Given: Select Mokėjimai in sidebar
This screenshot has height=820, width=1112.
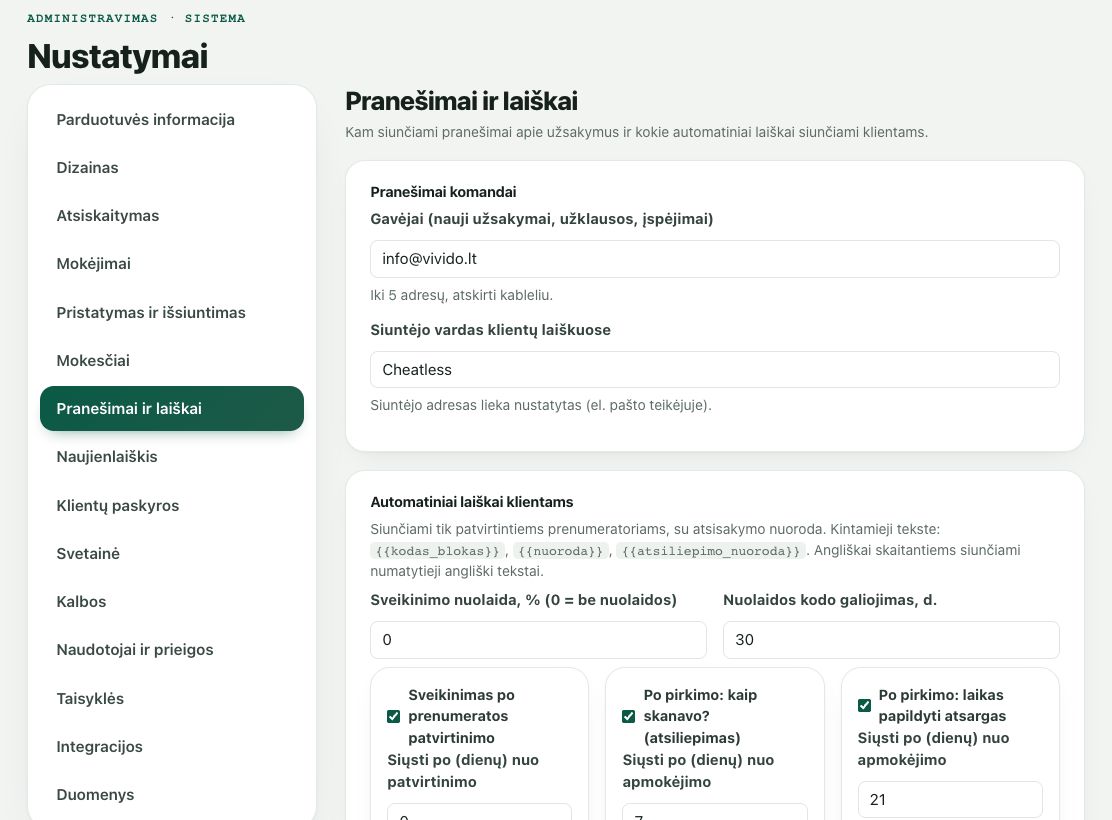Looking at the screenshot, I should pos(172,264).
